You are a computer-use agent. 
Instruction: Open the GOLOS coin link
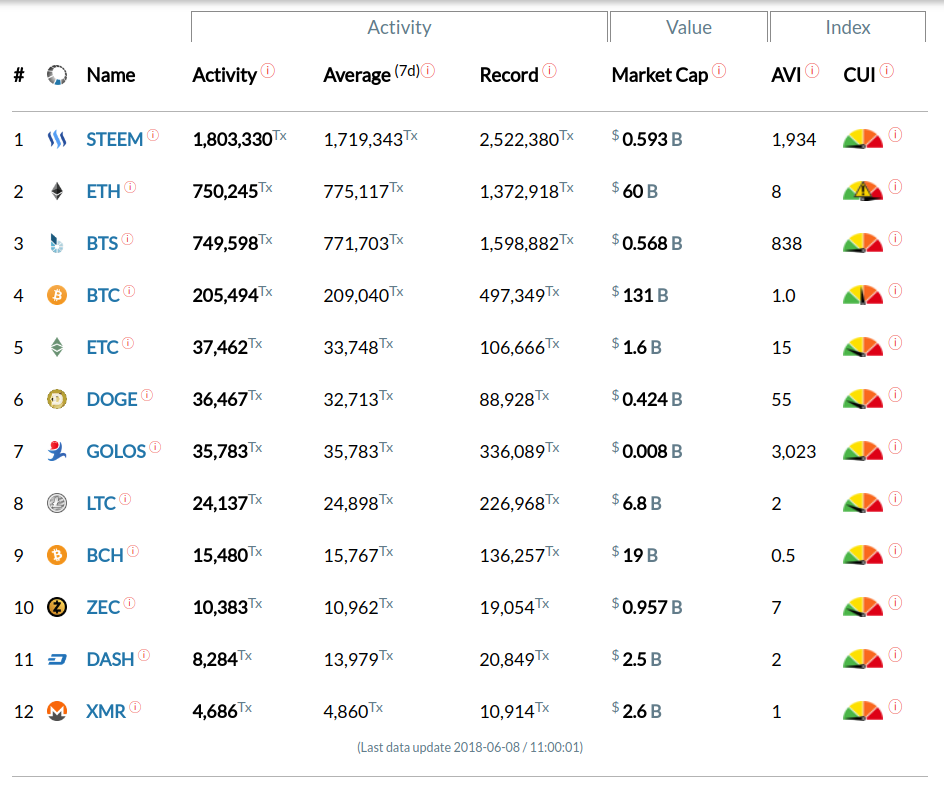click(x=116, y=451)
